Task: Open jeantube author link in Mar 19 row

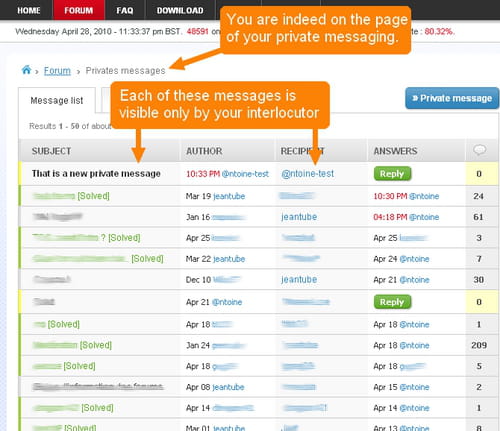Action: tap(229, 196)
